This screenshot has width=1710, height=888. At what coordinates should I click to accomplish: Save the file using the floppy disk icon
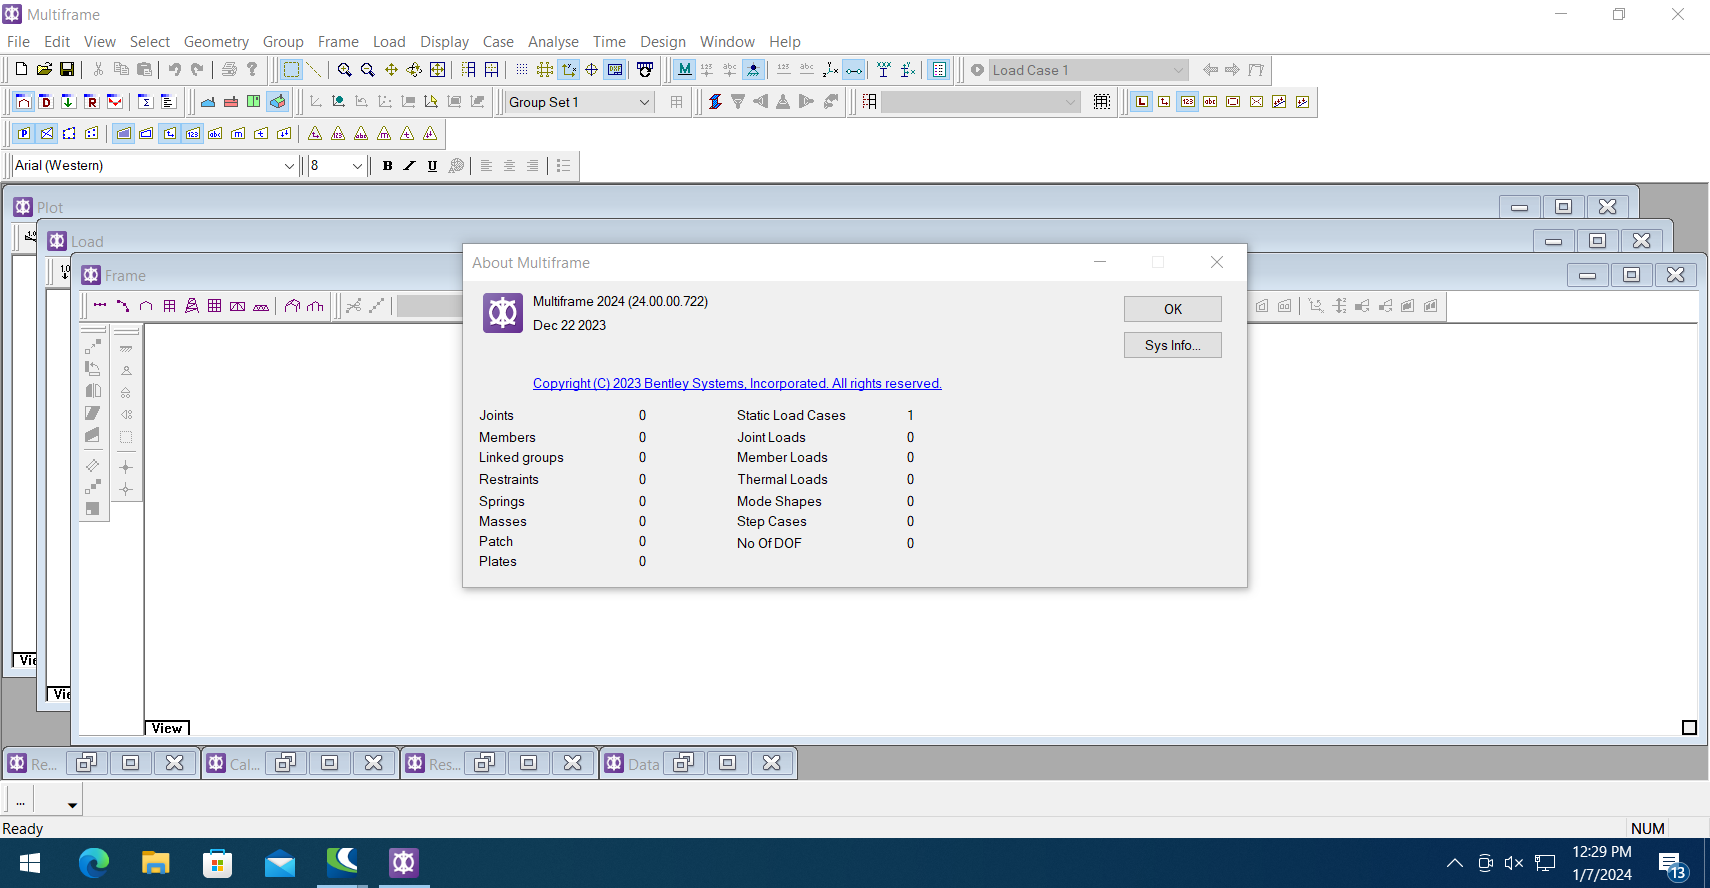(67, 69)
